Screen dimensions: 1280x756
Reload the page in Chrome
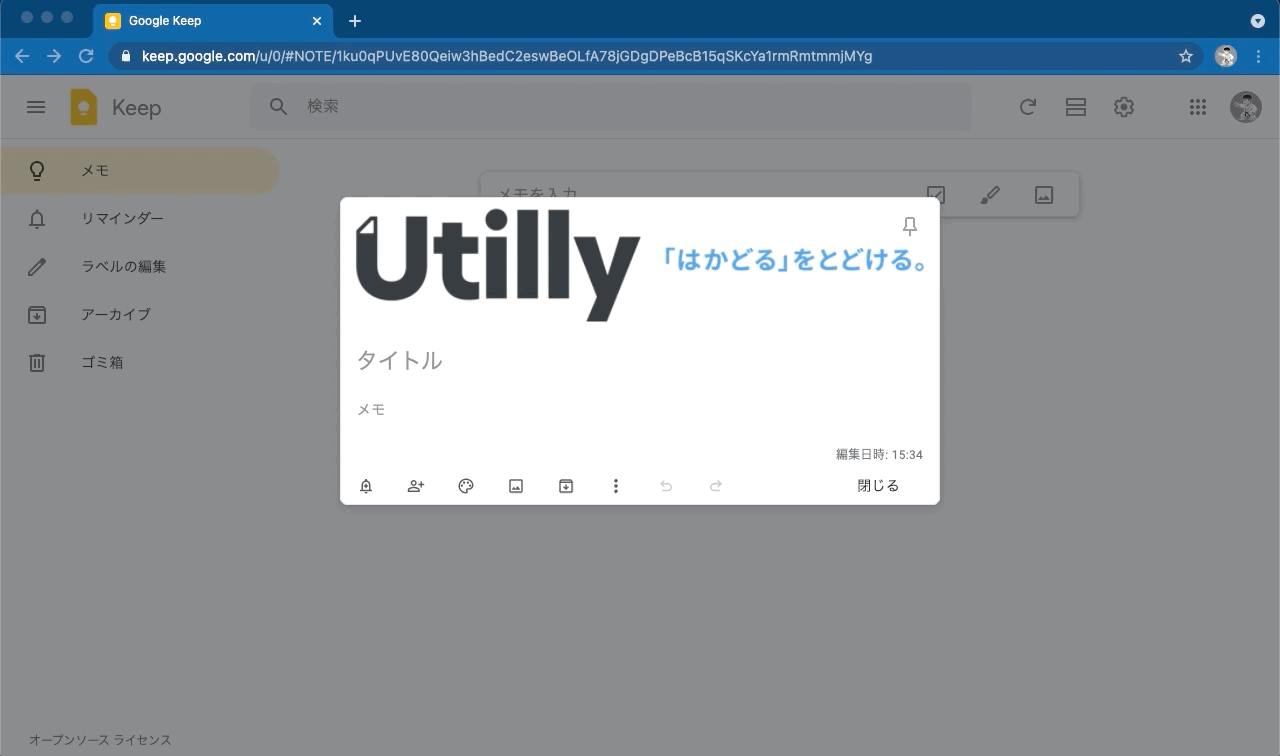pos(86,56)
